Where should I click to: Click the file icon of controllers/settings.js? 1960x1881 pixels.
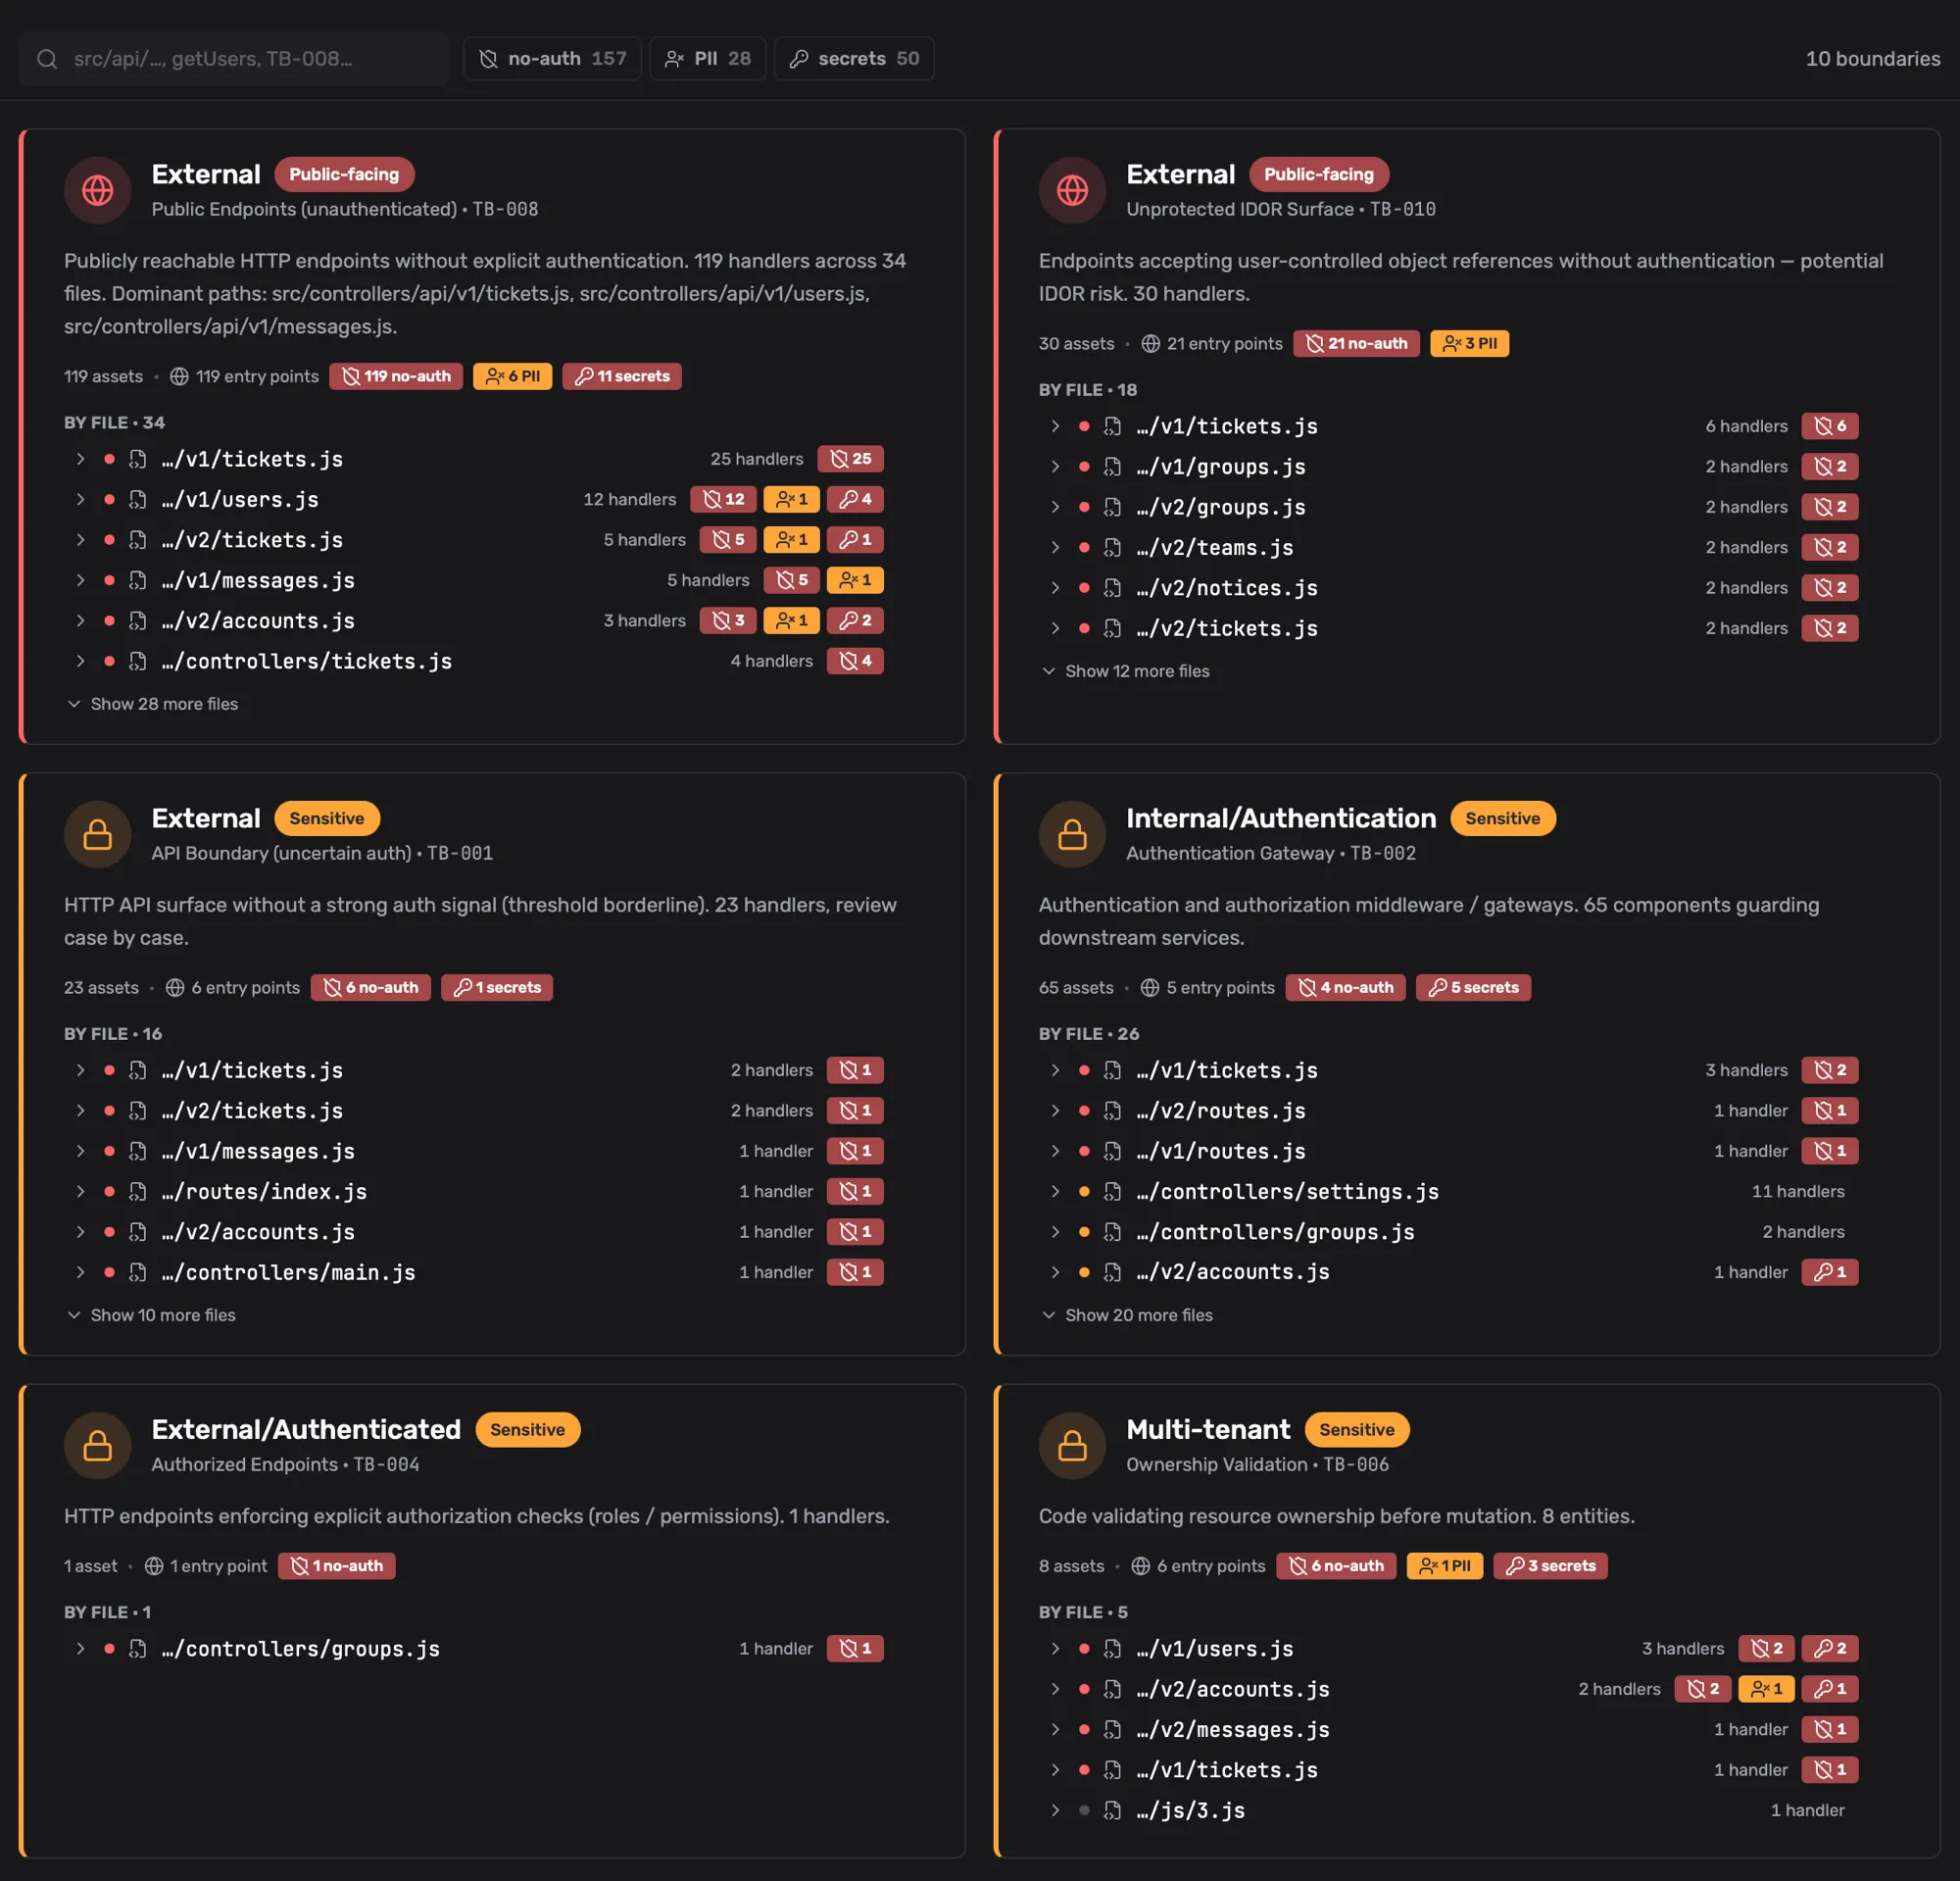click(1112, 1191)
